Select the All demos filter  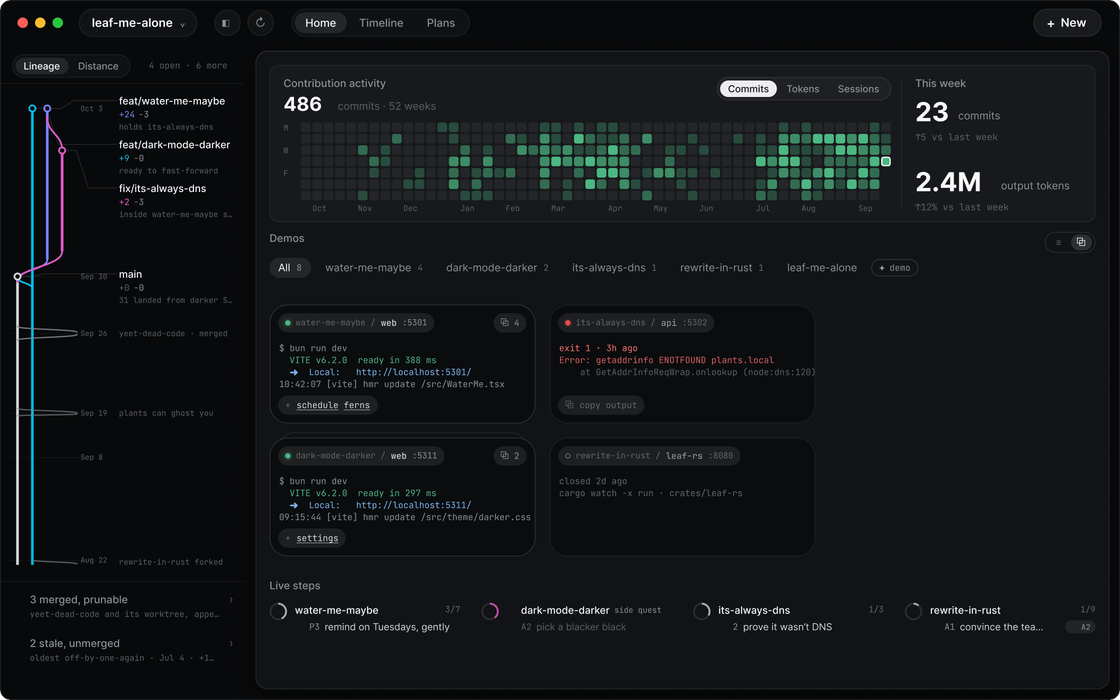(290, 268)
